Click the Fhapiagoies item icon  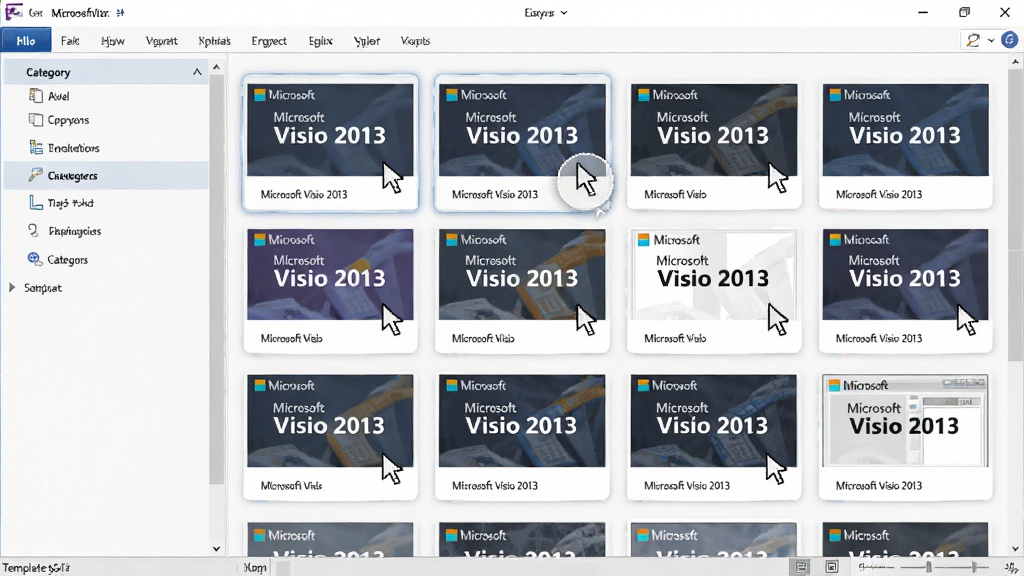pos(33,230)
